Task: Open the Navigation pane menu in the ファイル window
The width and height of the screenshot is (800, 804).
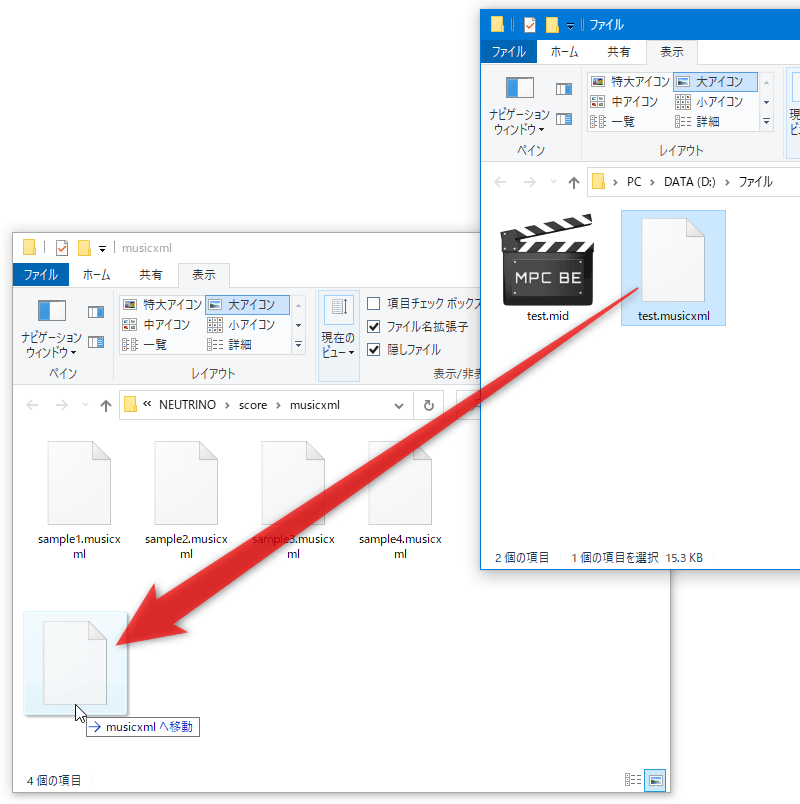Action: pyautogui.click(x=519, y=106)
